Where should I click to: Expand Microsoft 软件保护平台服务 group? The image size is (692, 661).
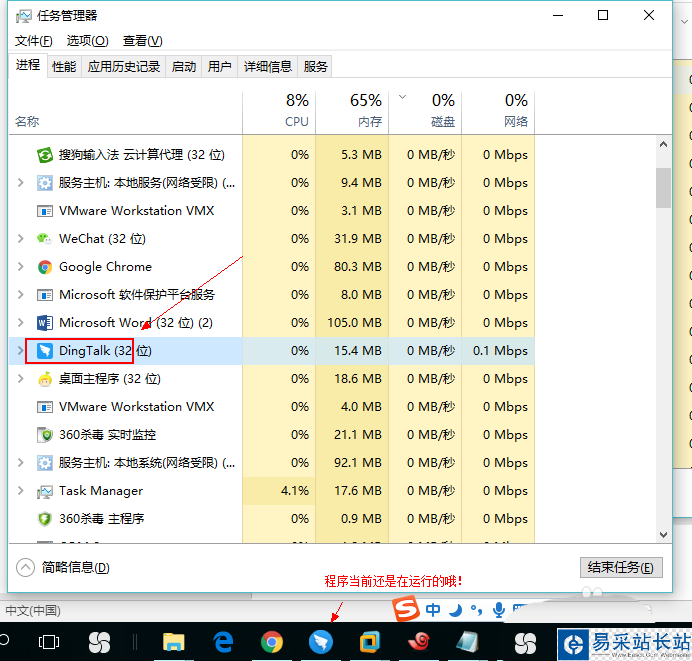tap(20, 295)
